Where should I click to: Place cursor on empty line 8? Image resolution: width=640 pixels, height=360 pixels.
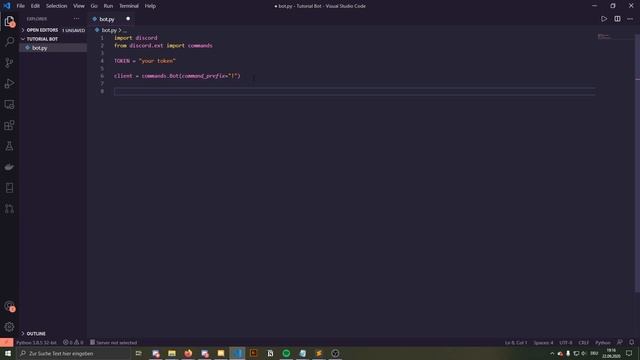point(354,91)
